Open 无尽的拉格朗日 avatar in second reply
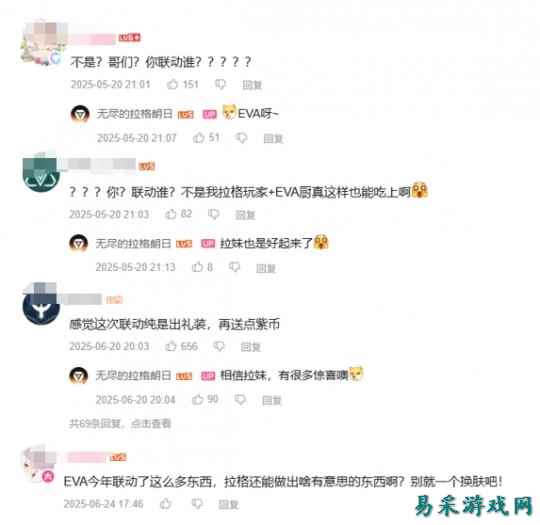The width and height of the screenshot is (540, 525). coord(79,243)
